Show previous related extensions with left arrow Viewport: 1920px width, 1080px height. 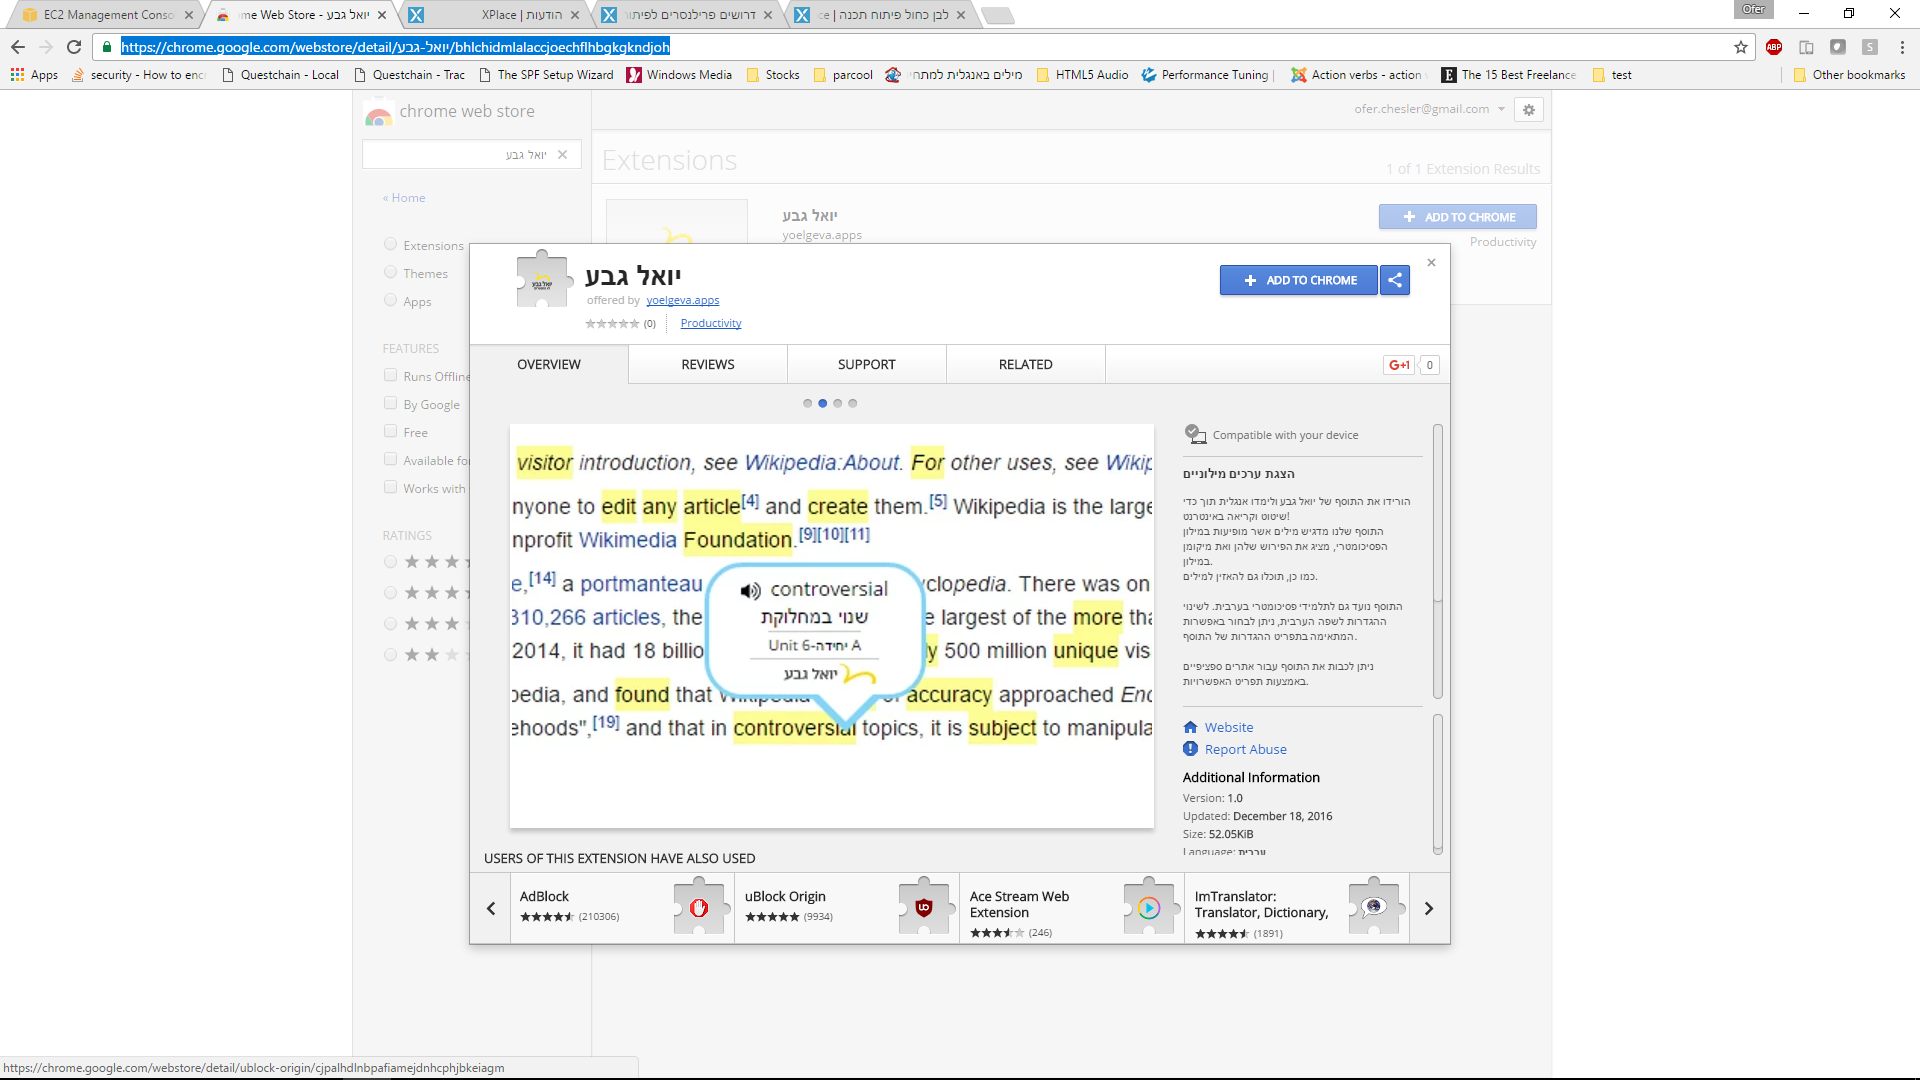click(x=491, y=909)
